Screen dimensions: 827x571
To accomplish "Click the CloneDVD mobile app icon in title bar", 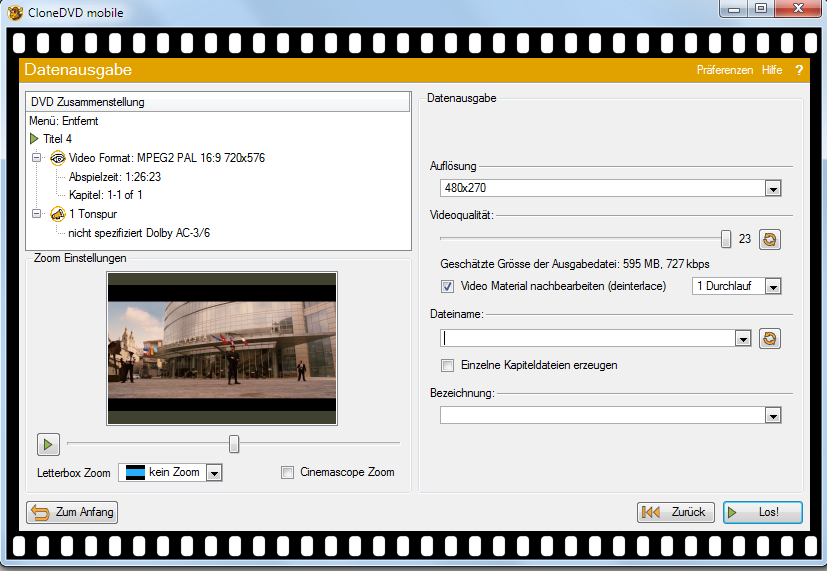I will click(x=15, y=12).
